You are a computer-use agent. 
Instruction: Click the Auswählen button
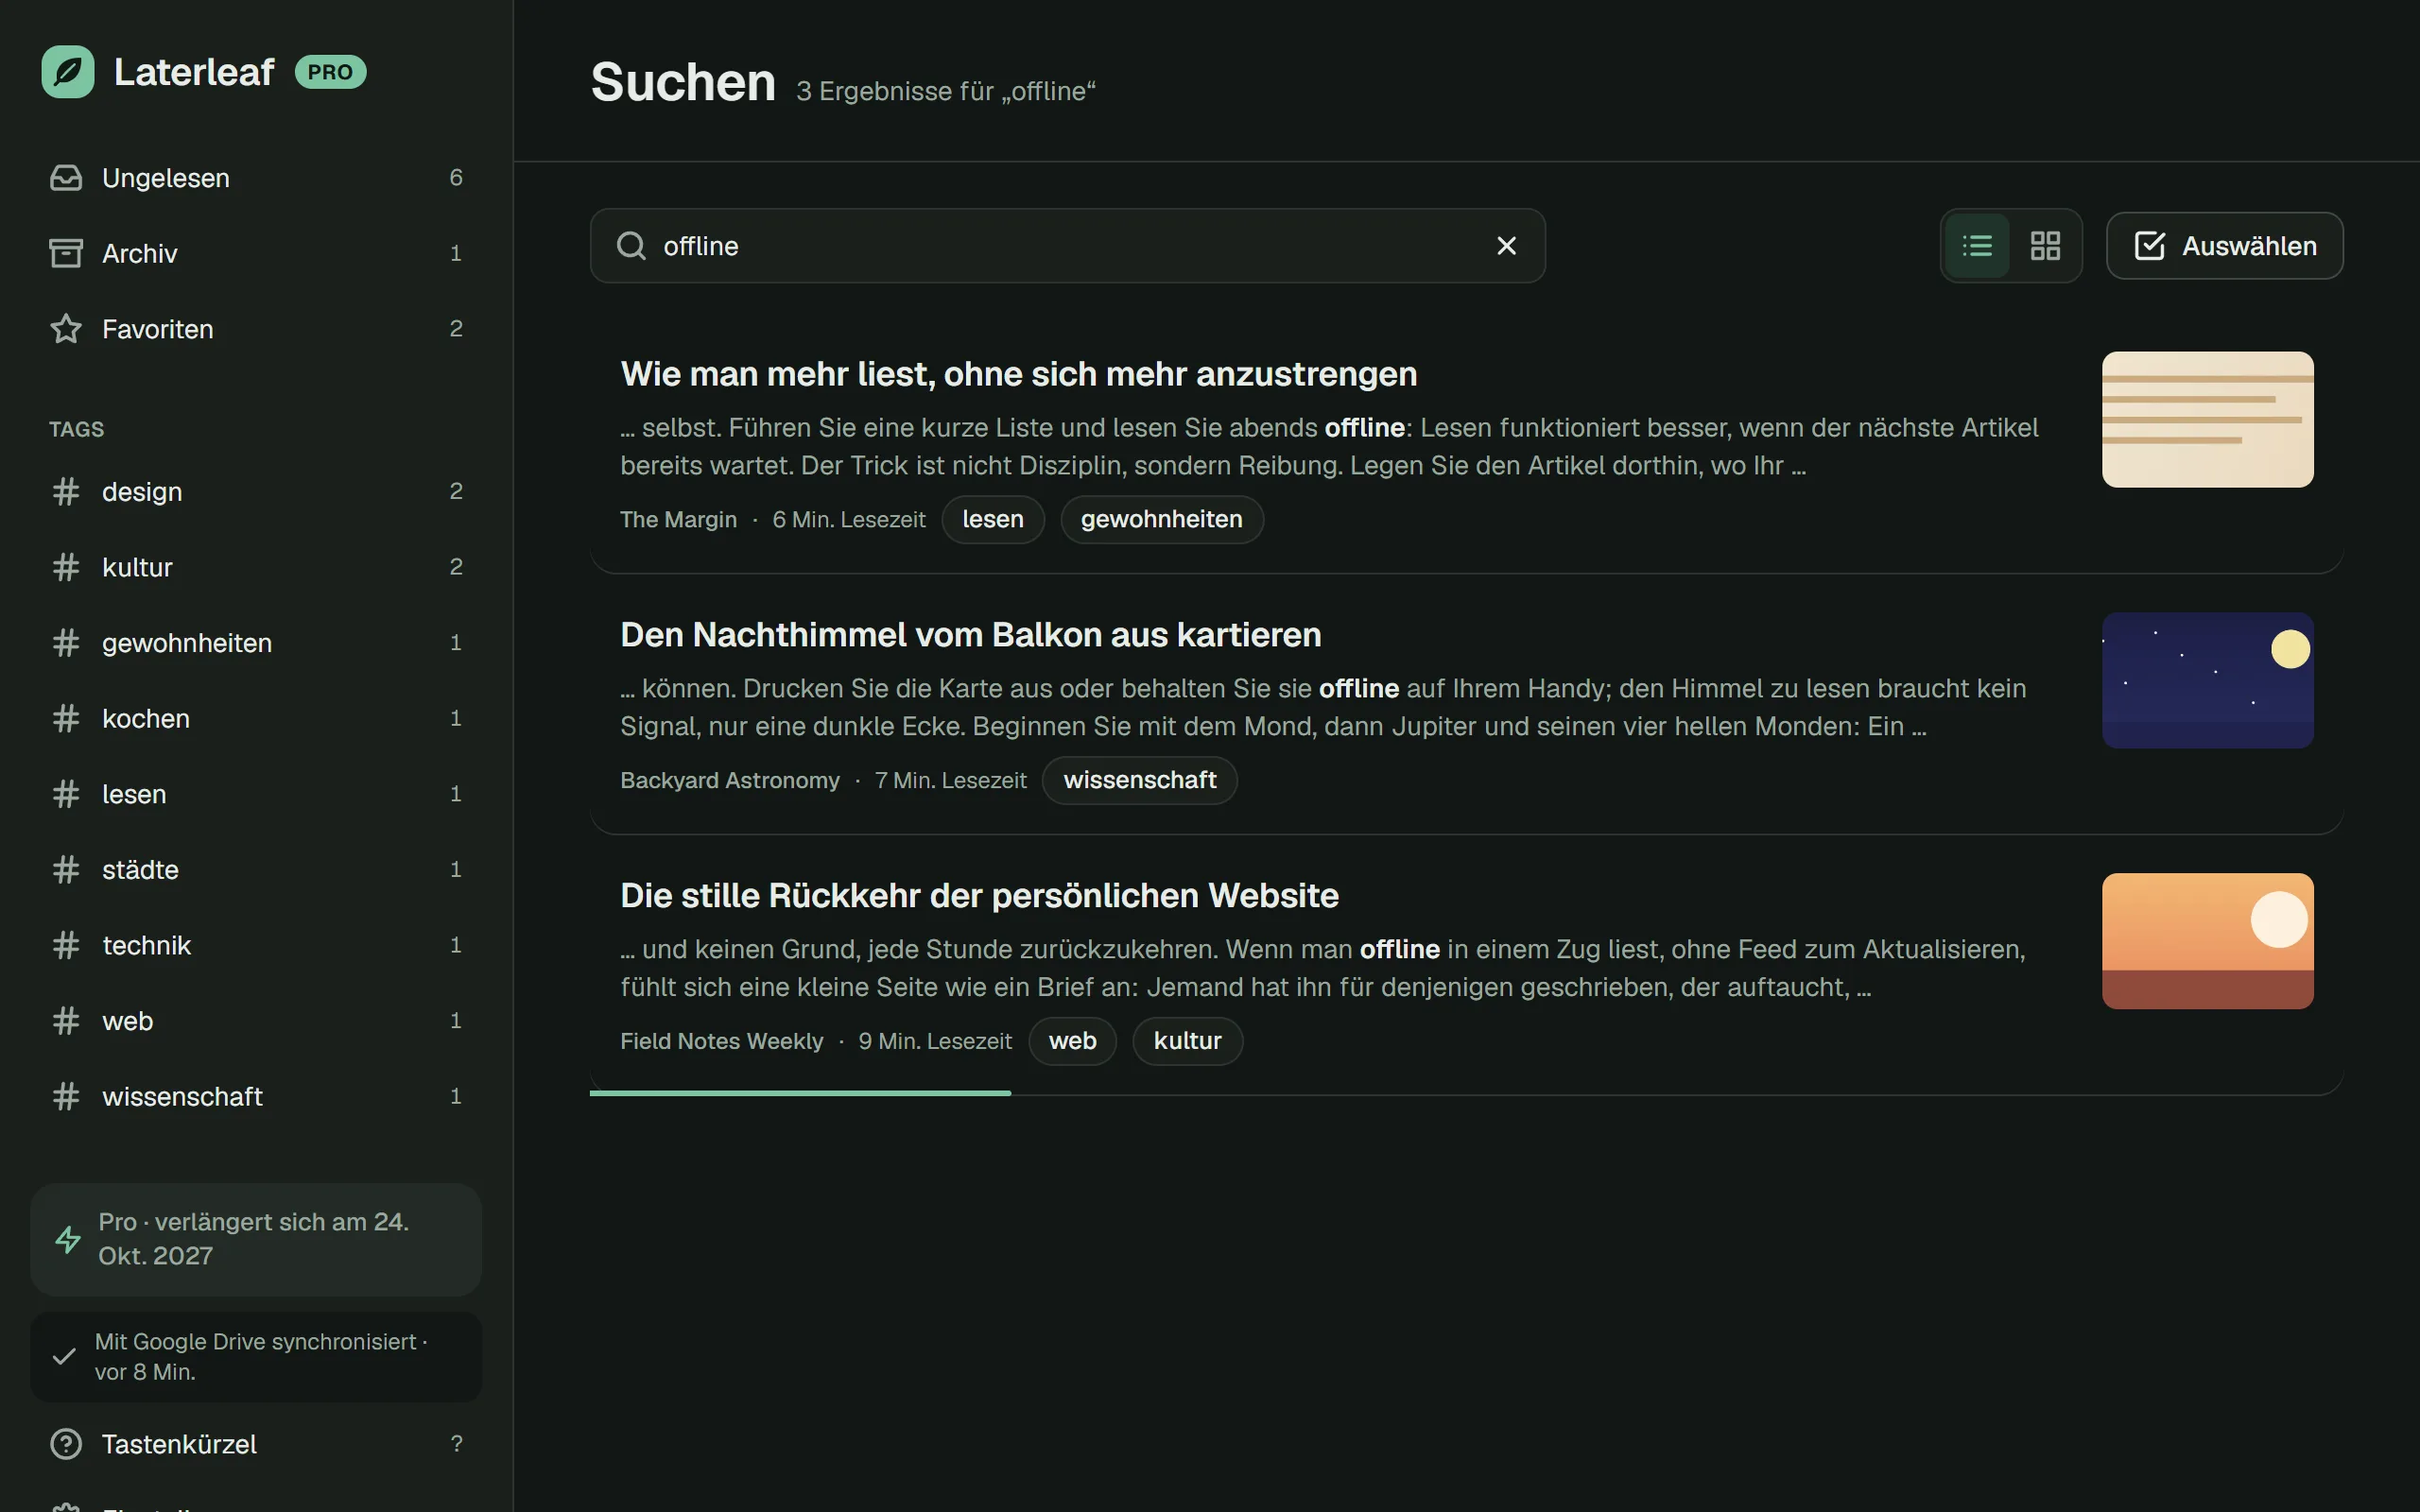point(2224,246)
